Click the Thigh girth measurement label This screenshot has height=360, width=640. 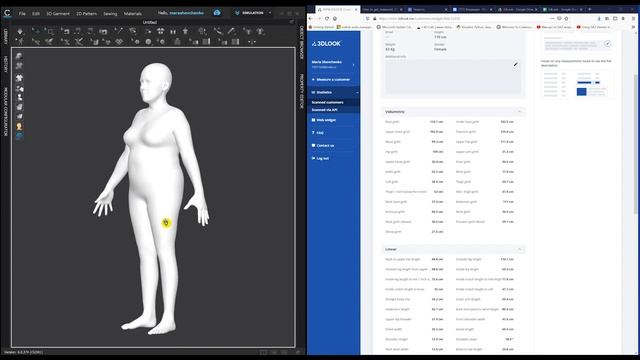pos(463,182)
